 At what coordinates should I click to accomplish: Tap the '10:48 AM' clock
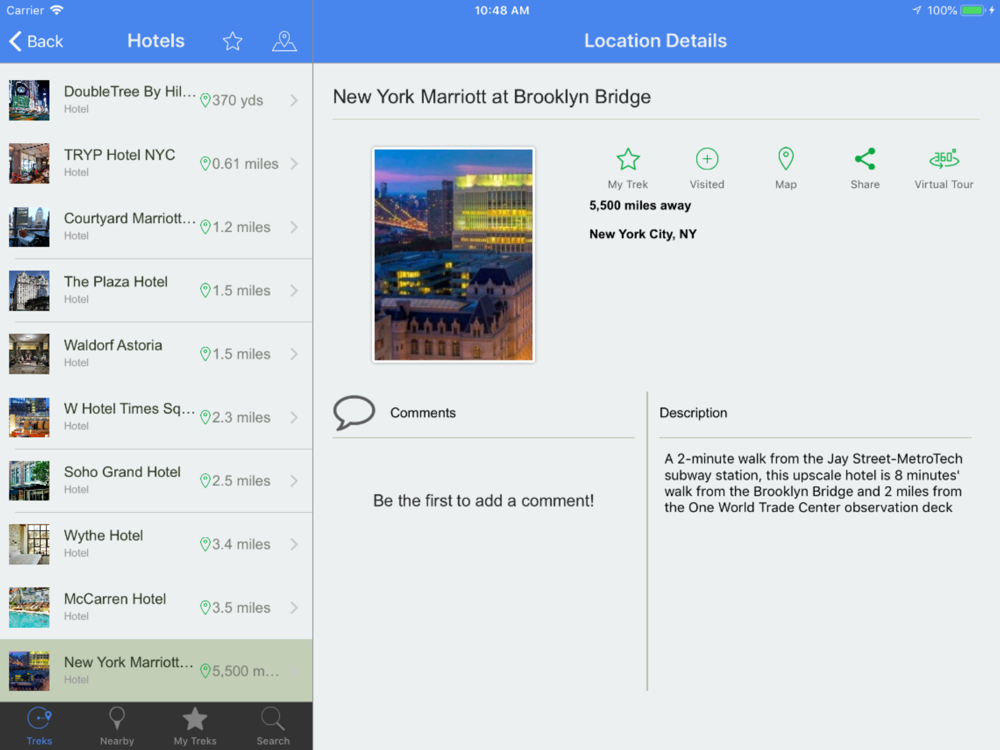click(501, 10)
